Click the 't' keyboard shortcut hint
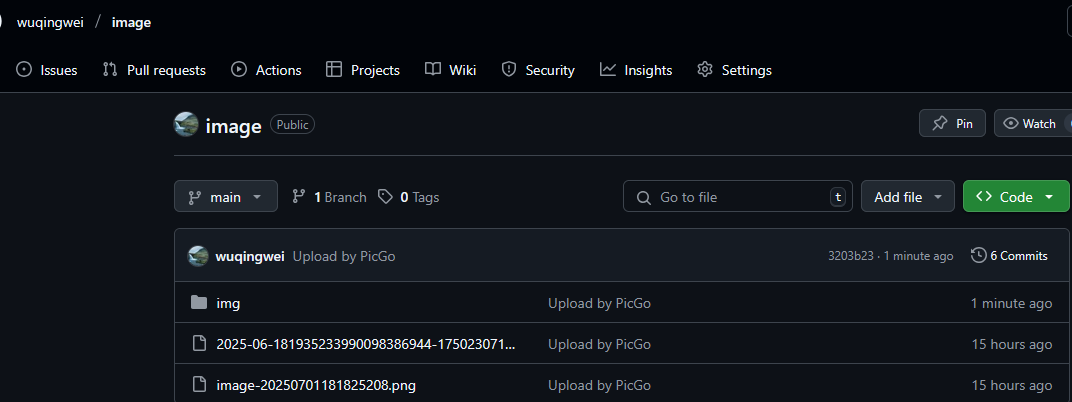The height and width of the screenshot is (402, 1072). point(838,198)
